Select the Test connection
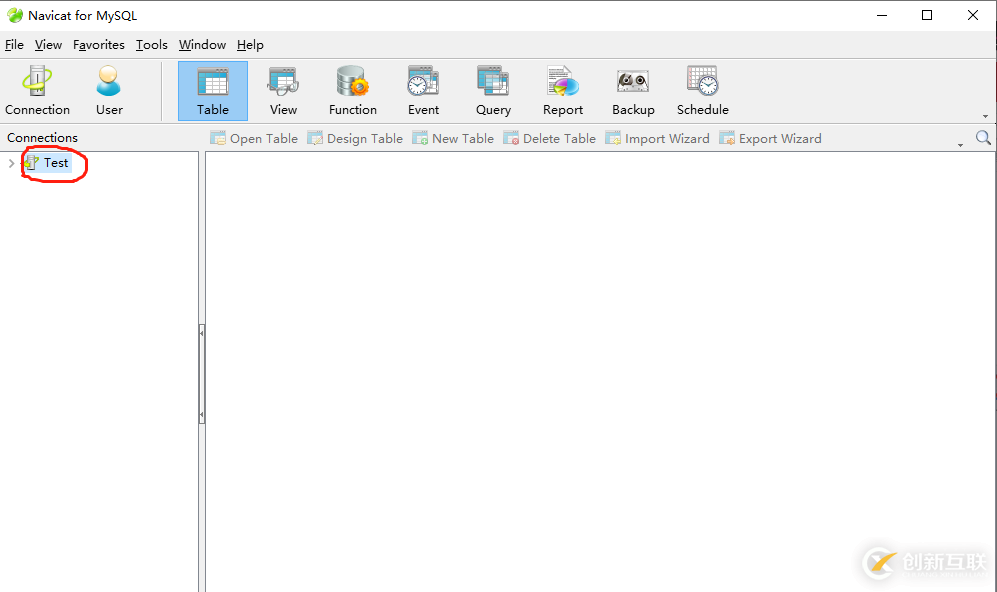The image size is (997, 592). (x=47, y=163)
